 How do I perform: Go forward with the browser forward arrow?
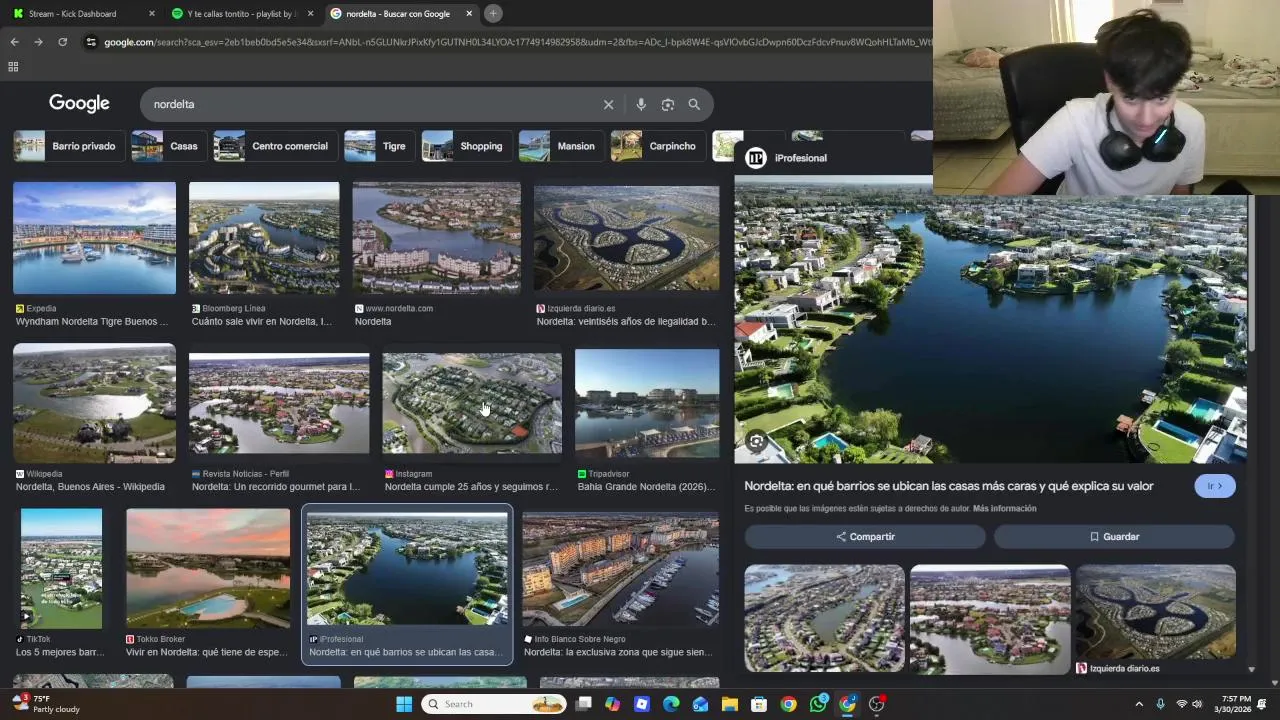point(38,42)
